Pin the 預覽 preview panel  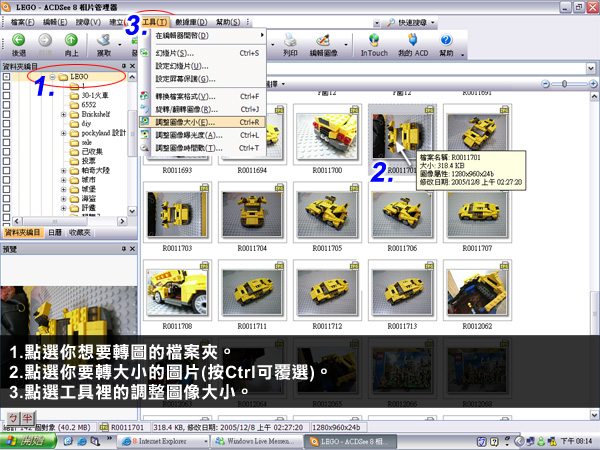coord(124,249)
